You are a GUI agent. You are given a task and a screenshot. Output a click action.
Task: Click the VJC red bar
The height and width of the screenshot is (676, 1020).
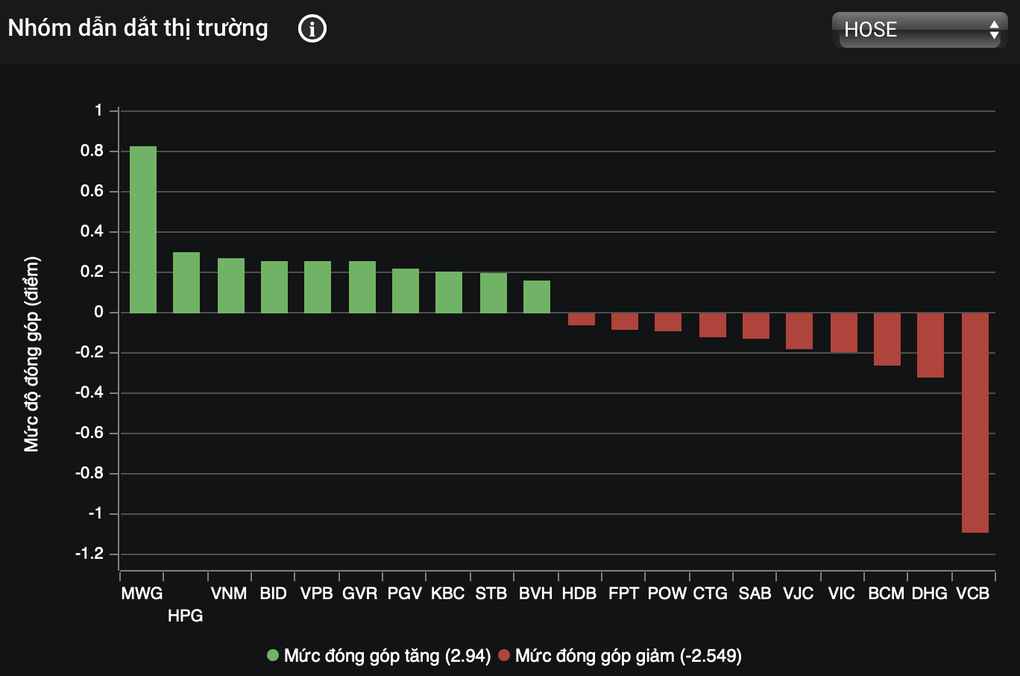(799, 330)
